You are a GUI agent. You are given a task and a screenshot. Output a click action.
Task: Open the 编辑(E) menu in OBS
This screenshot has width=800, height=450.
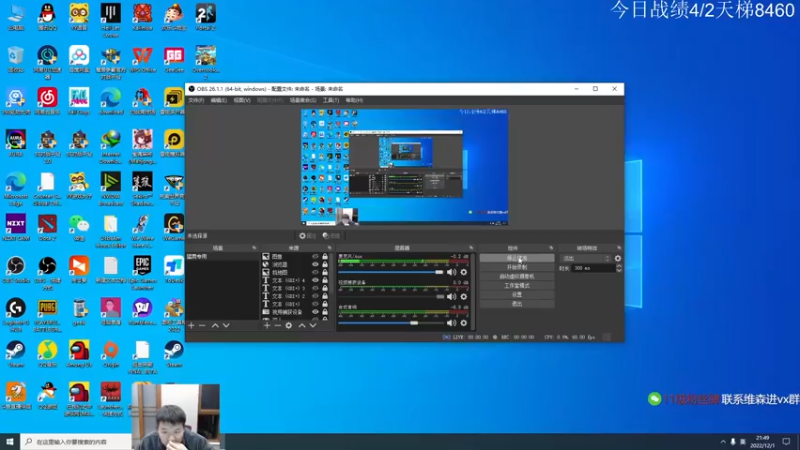[x=218, y=101]
